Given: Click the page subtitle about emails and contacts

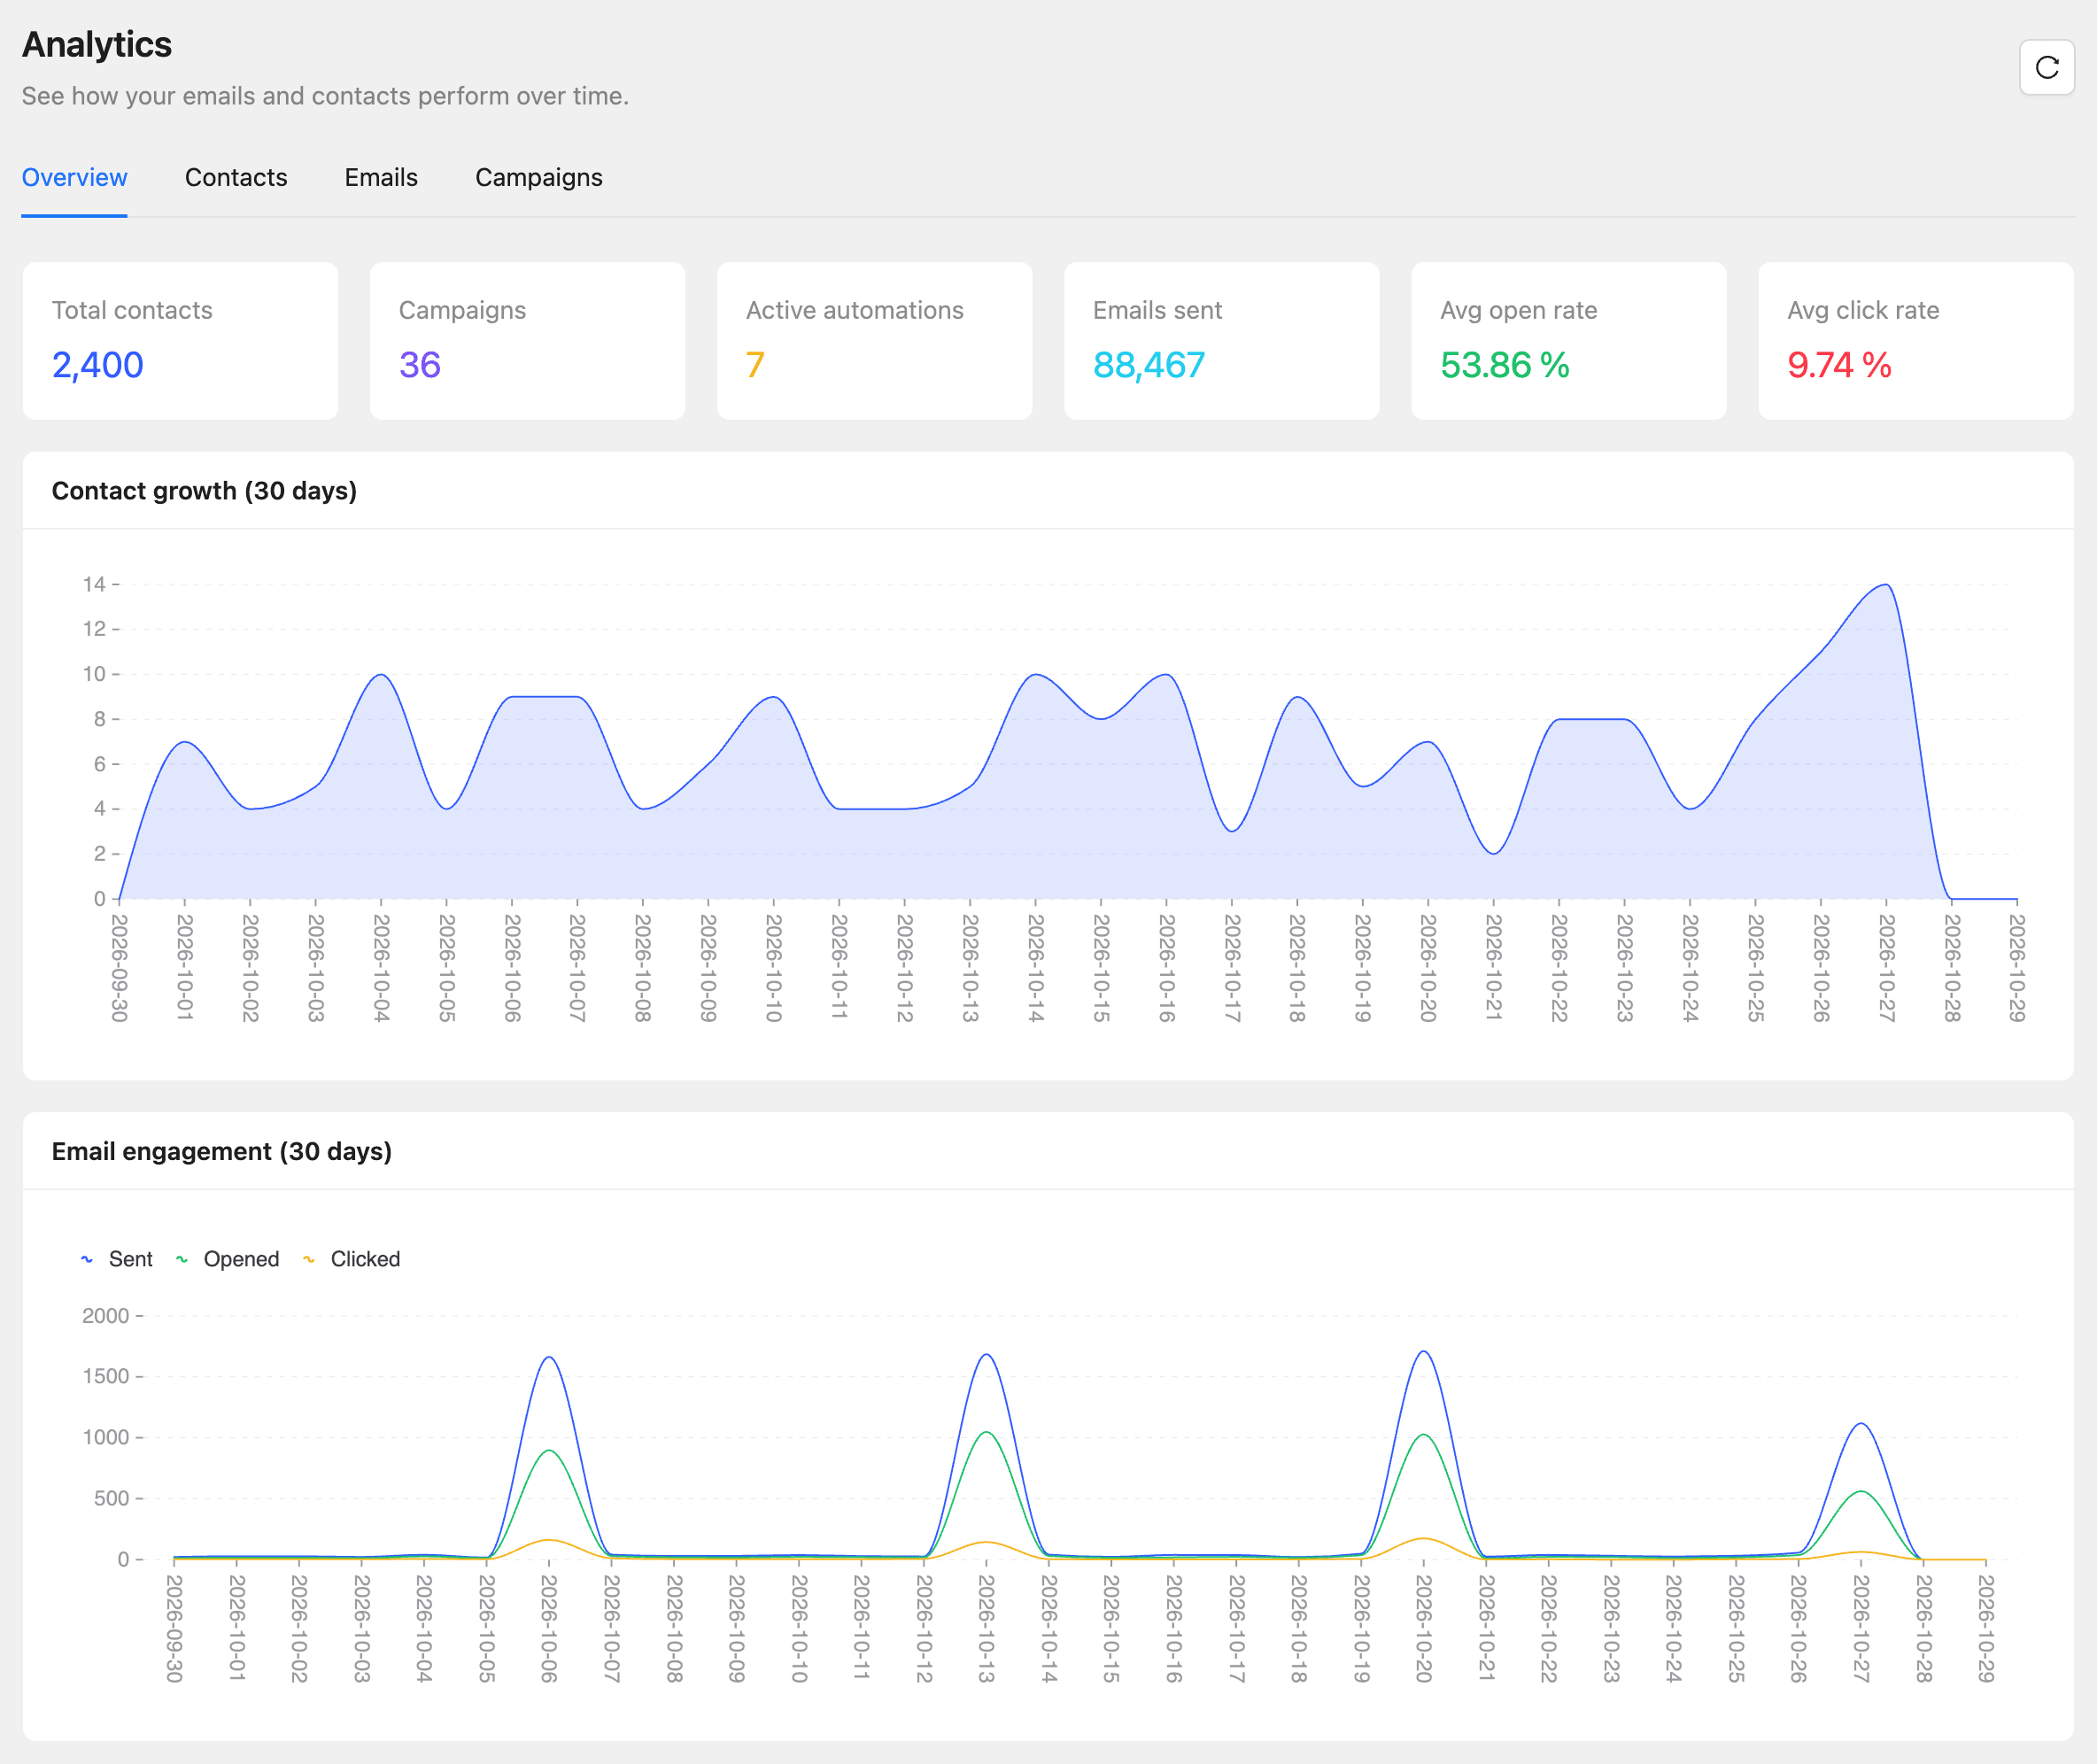Looking at the screenshot, I should (325, 96).
